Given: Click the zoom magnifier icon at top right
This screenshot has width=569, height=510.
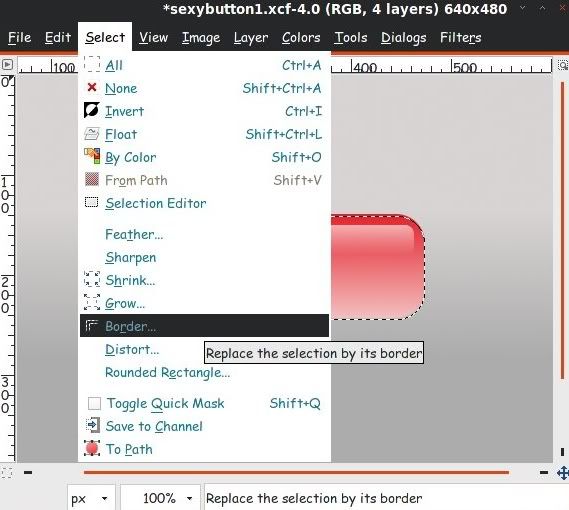Looking at the screenshot, I should [563, 65].
